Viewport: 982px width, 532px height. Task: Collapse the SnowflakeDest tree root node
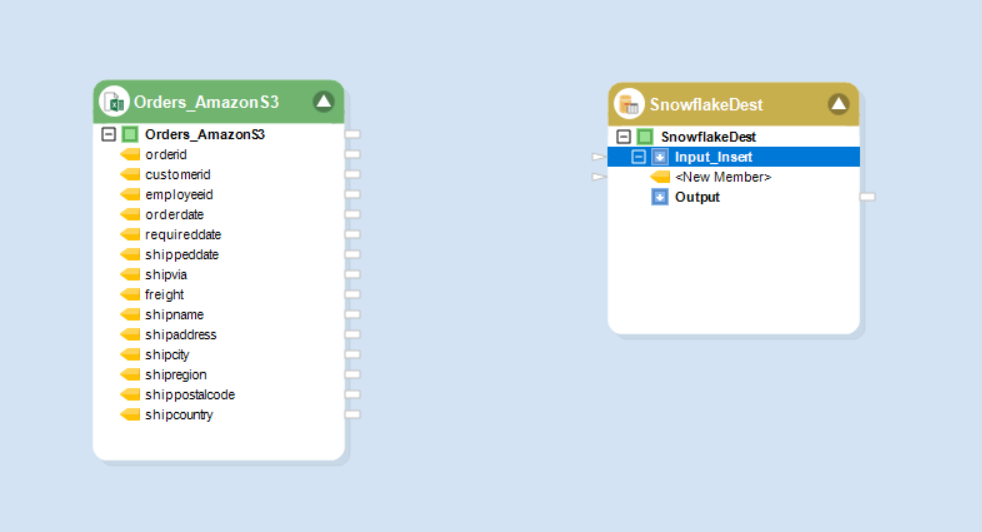[624, 137]
